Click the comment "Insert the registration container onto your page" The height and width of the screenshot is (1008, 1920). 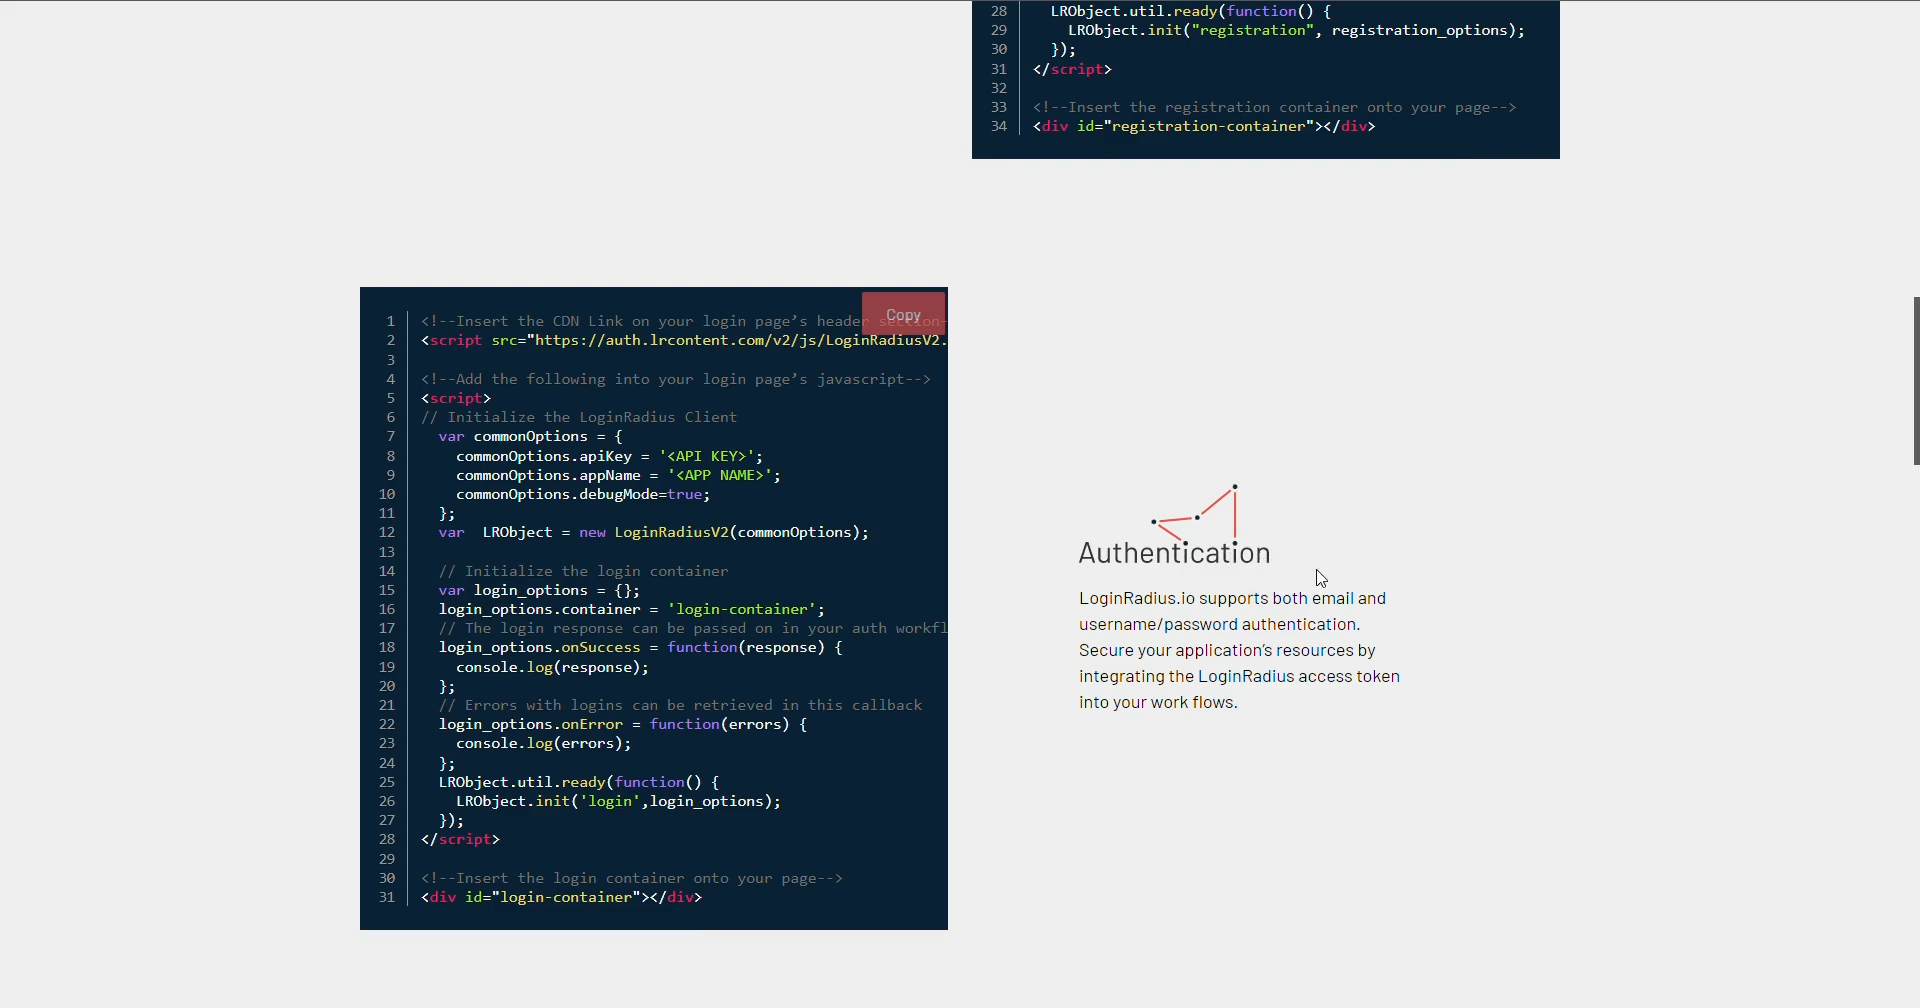[x=1274, y=107]
